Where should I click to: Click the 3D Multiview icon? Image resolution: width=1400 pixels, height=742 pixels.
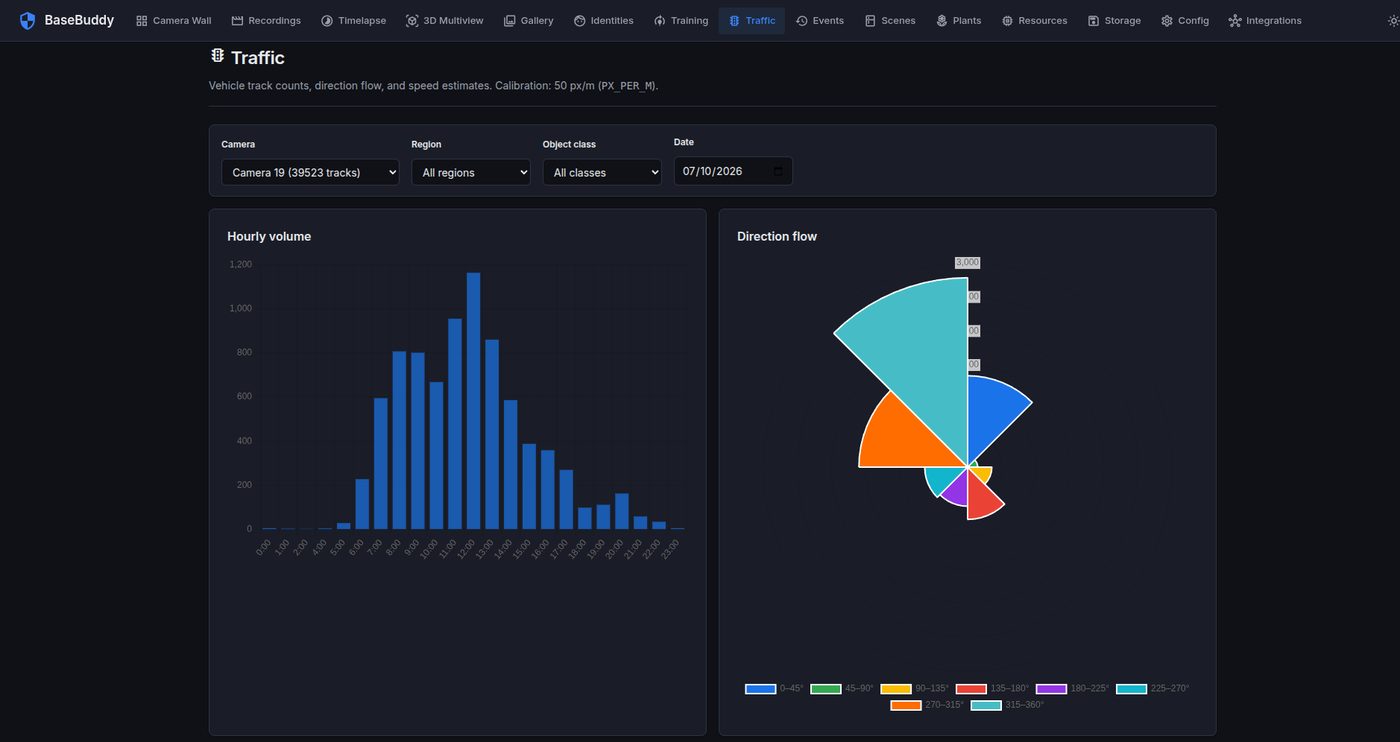[x=412, y=20]
